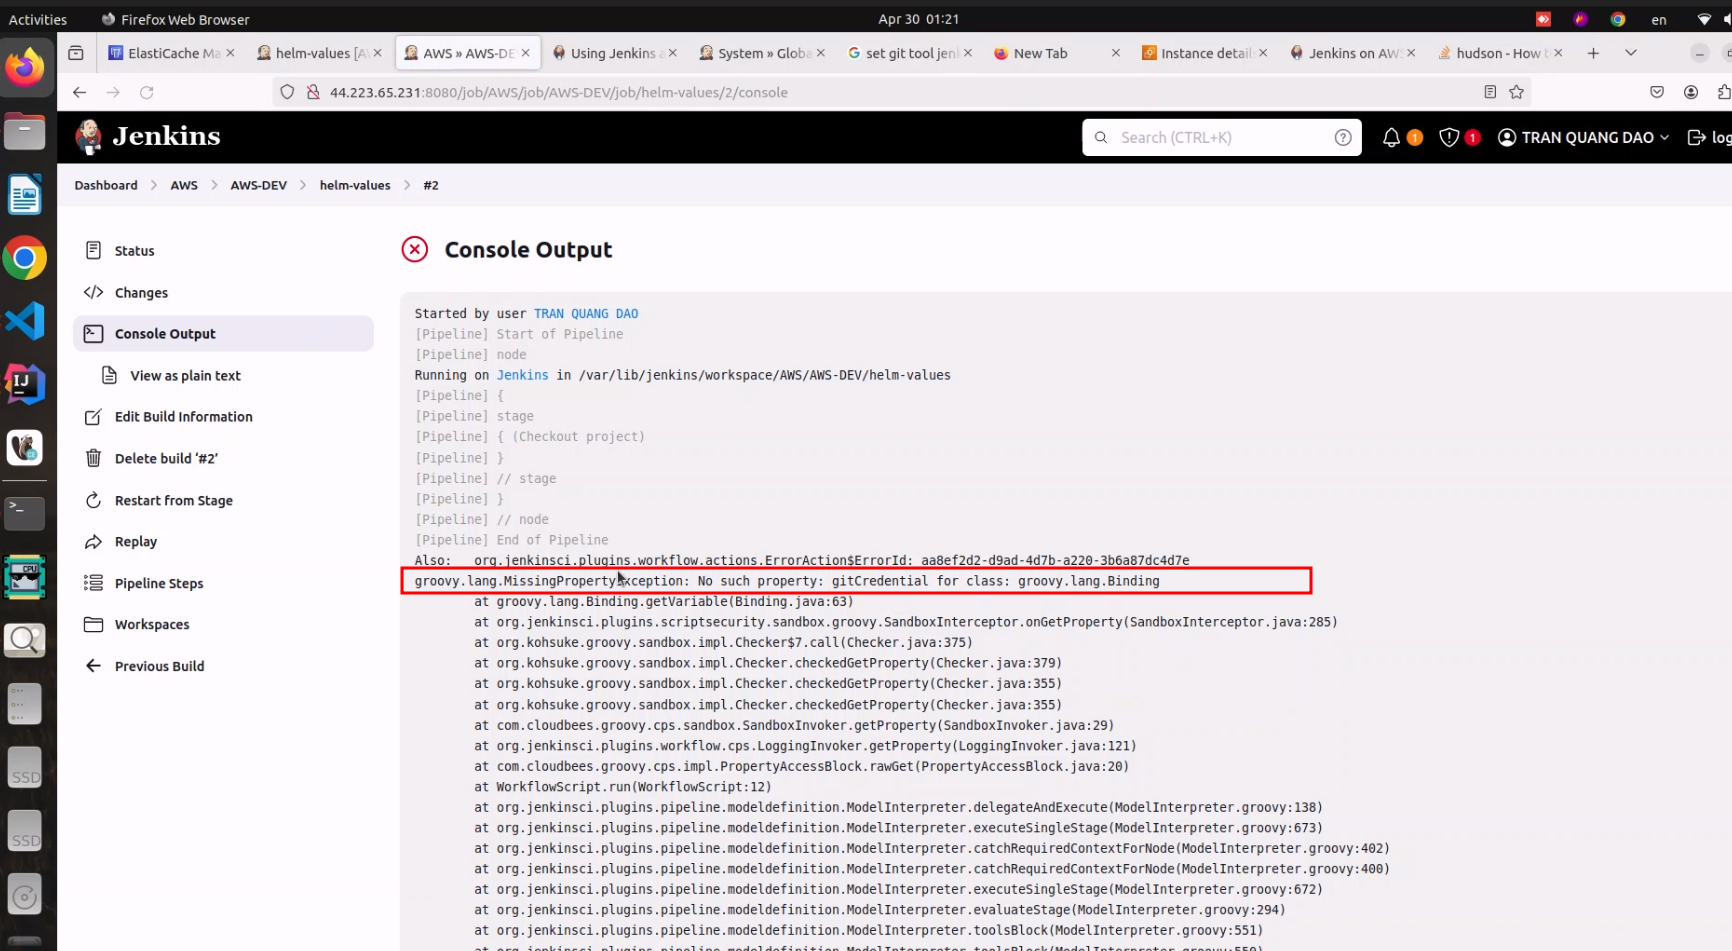The height and width of the screenshot is (951, 1732).
Task: Click the helm-values breadcrumb
Action: coord(355,185)
